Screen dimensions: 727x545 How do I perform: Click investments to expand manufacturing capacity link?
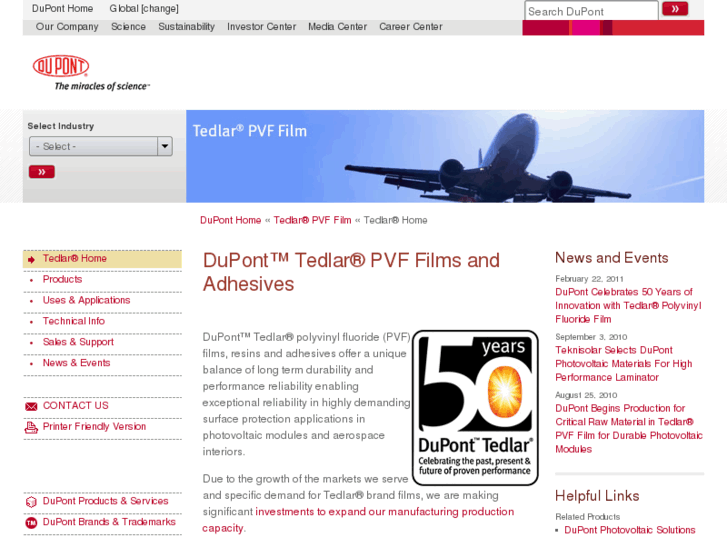[358, 519]
